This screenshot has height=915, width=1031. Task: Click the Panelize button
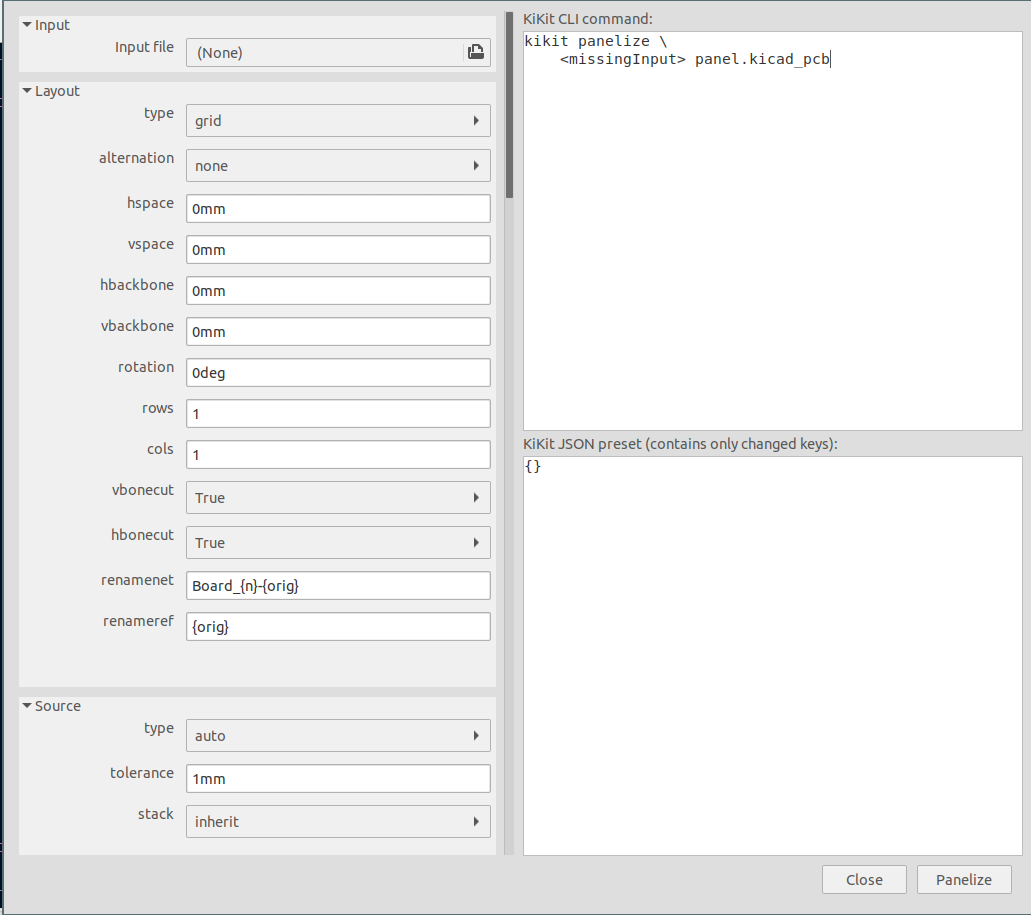[964, 880]
